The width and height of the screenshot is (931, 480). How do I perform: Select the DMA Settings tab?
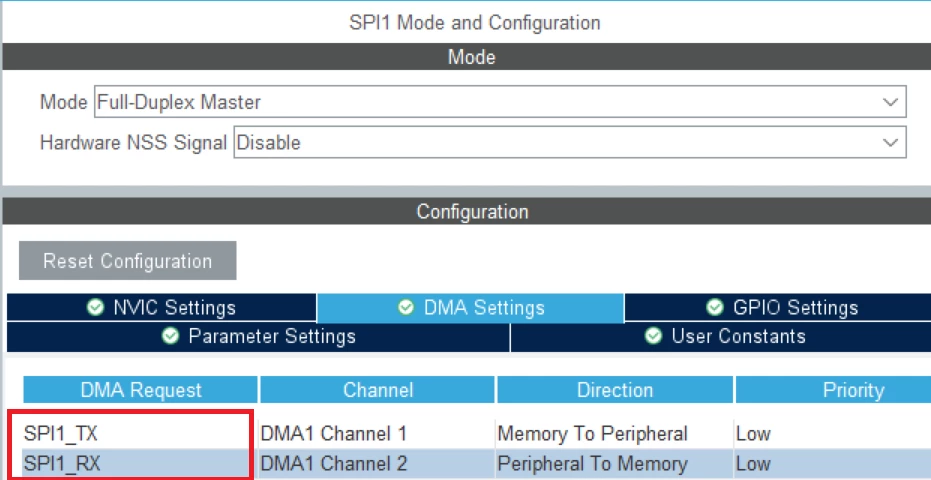470,308
